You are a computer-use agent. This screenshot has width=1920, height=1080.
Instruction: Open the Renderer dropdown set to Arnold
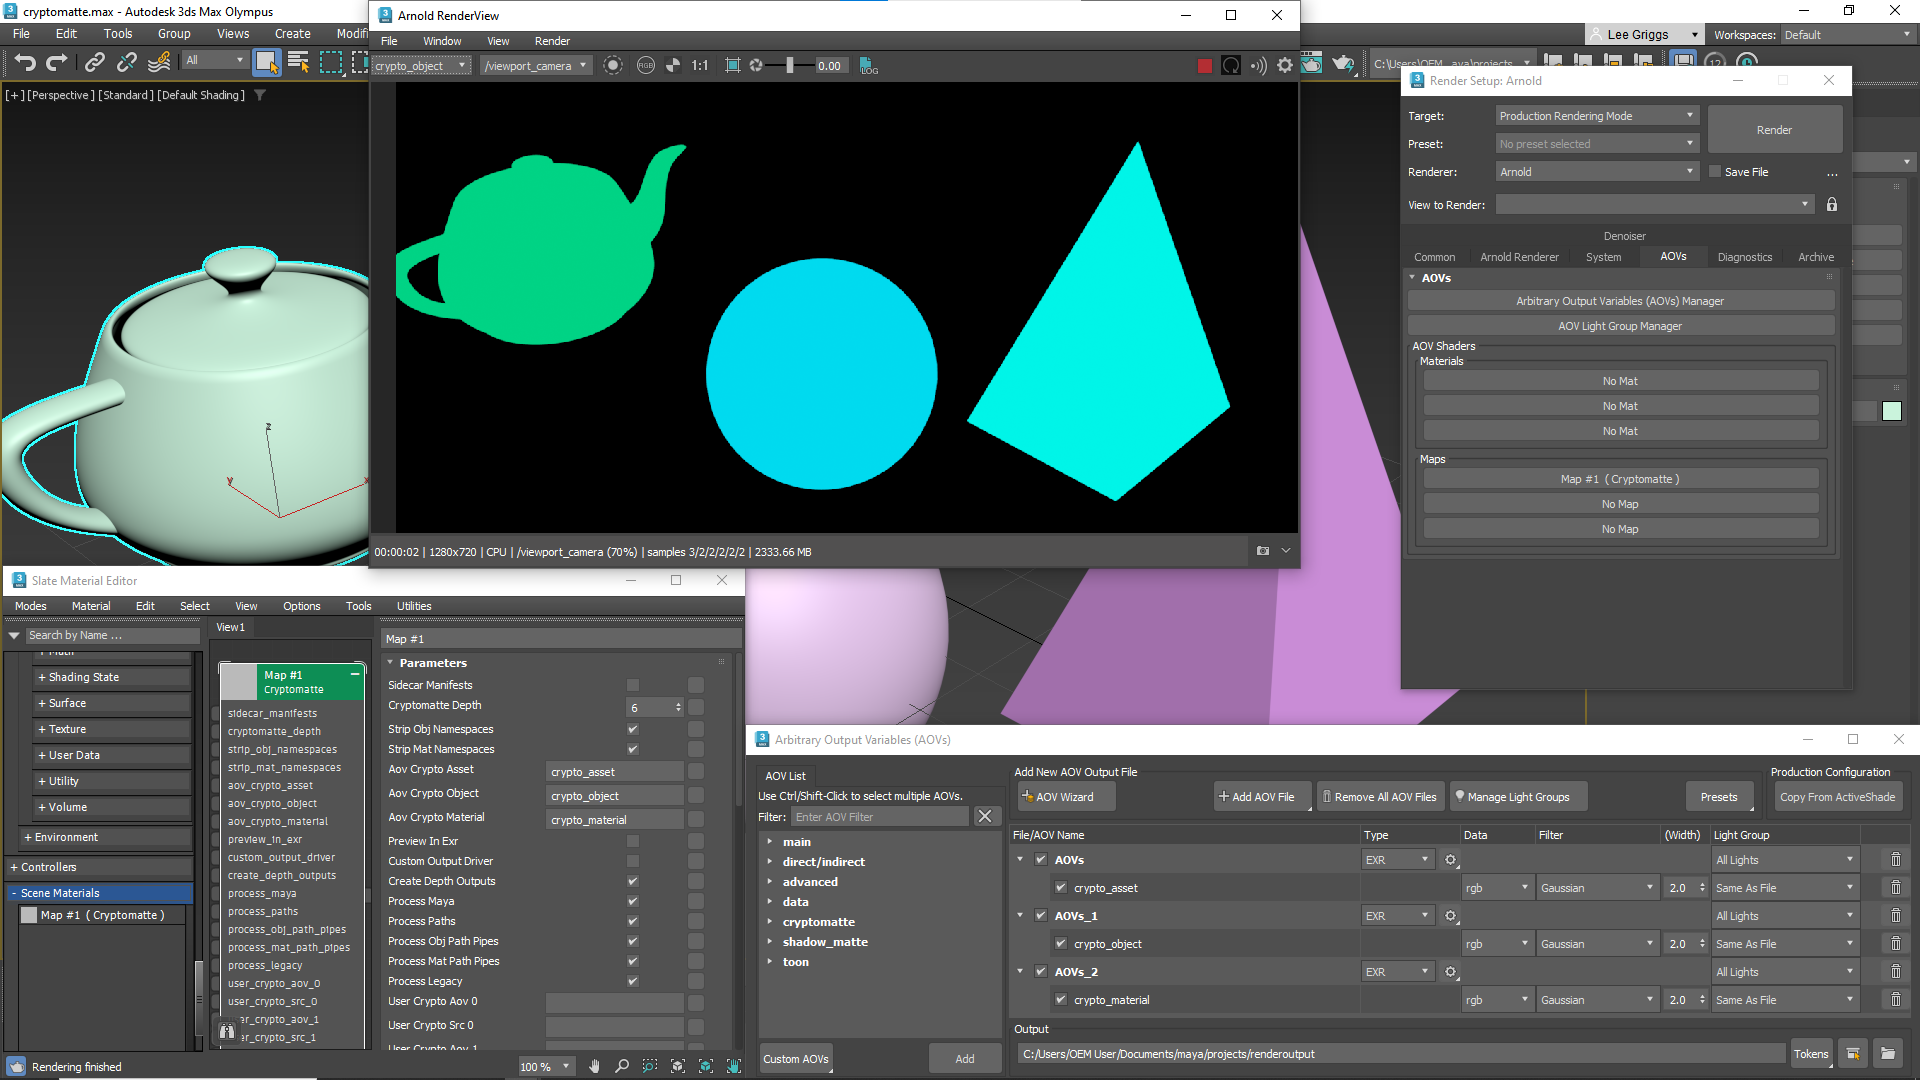click(1596, 172)
